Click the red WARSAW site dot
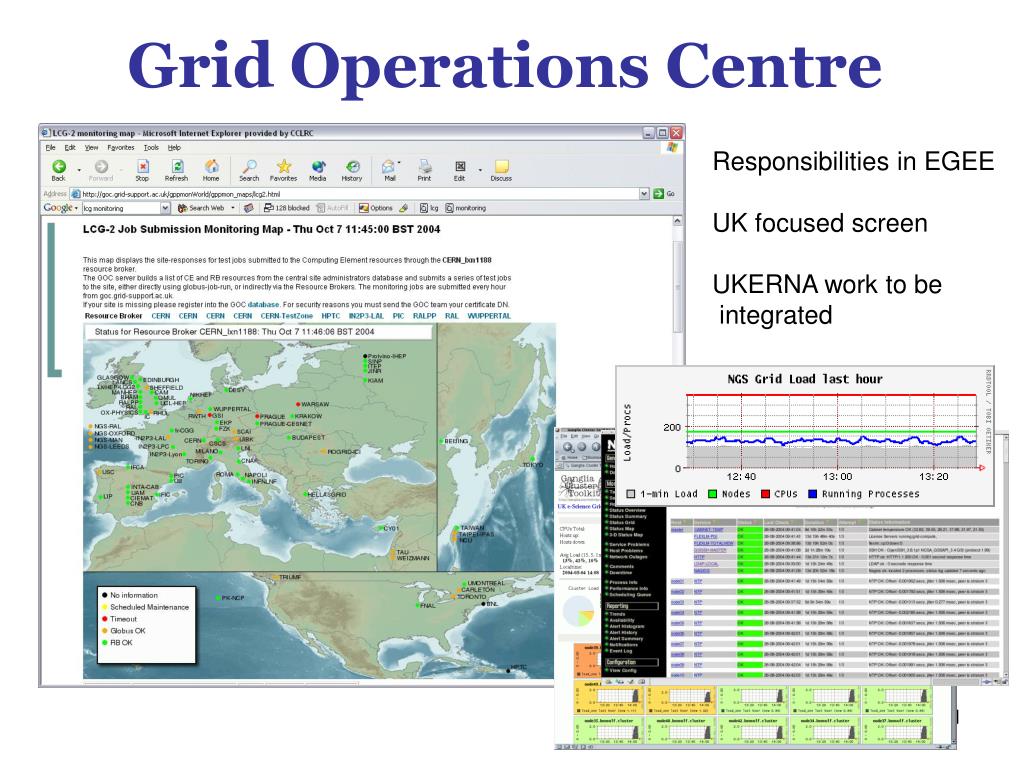Image resolution: width=1024 pixels, height=768 pixels. click(298, 404)
